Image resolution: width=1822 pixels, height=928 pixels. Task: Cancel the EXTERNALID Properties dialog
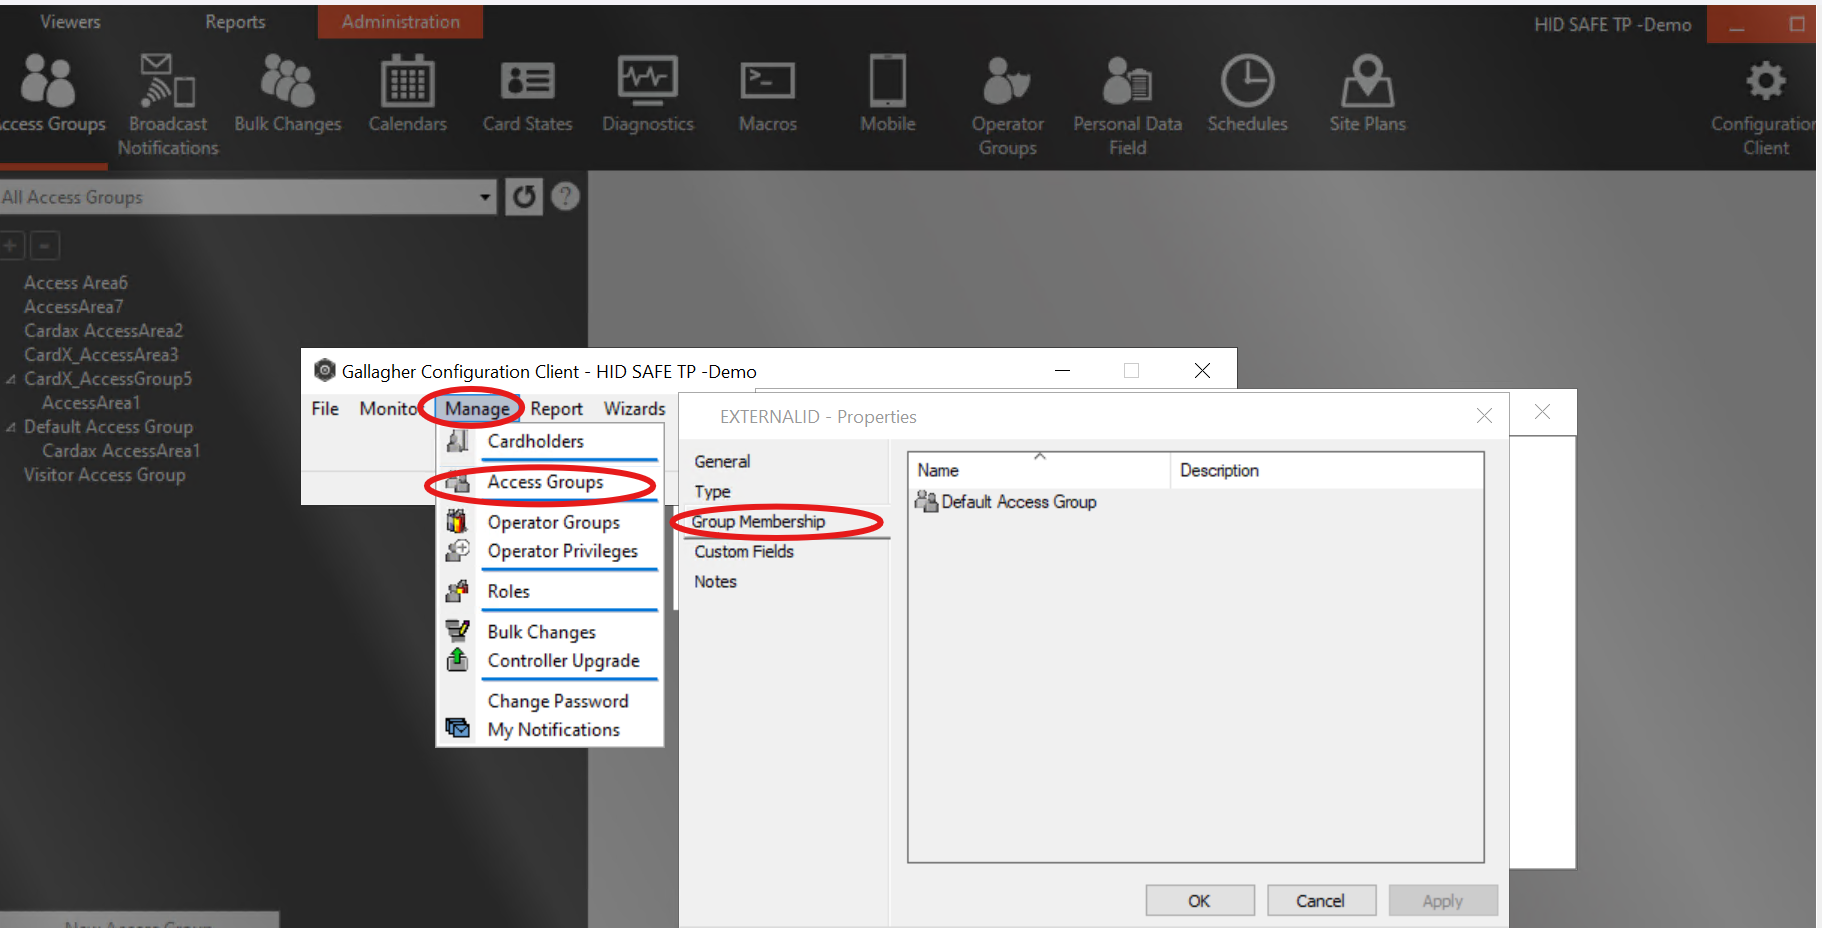coord(1321,901)
